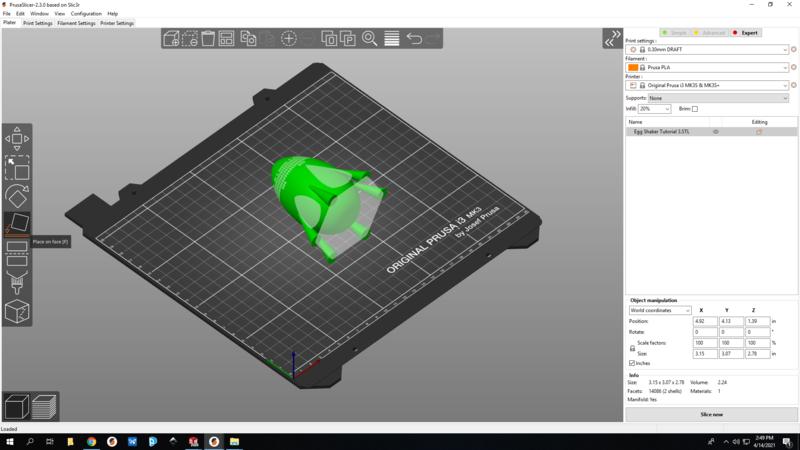Select the Seam painting cube tool

click(x=17, y=311)
